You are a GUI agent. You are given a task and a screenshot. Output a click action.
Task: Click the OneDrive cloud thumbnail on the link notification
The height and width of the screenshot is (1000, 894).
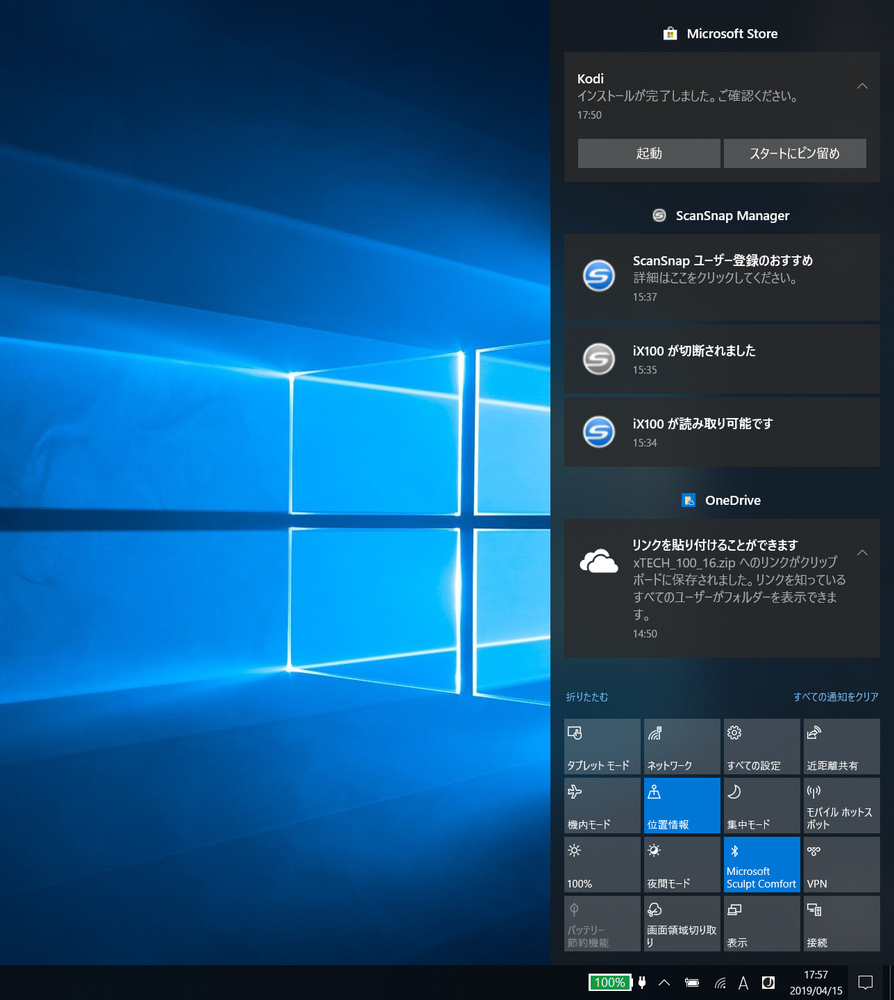click(x=598, y=561)
